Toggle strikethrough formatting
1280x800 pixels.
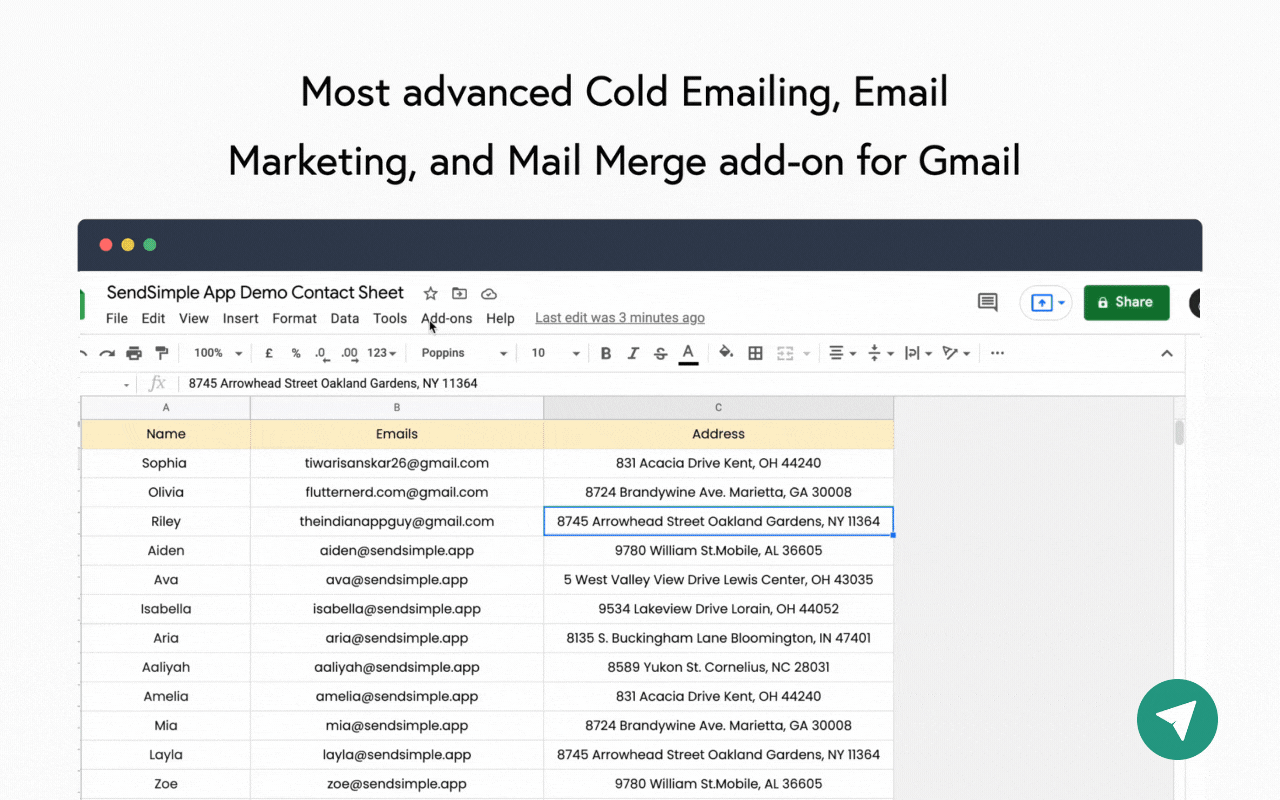[x=660, y=353]
